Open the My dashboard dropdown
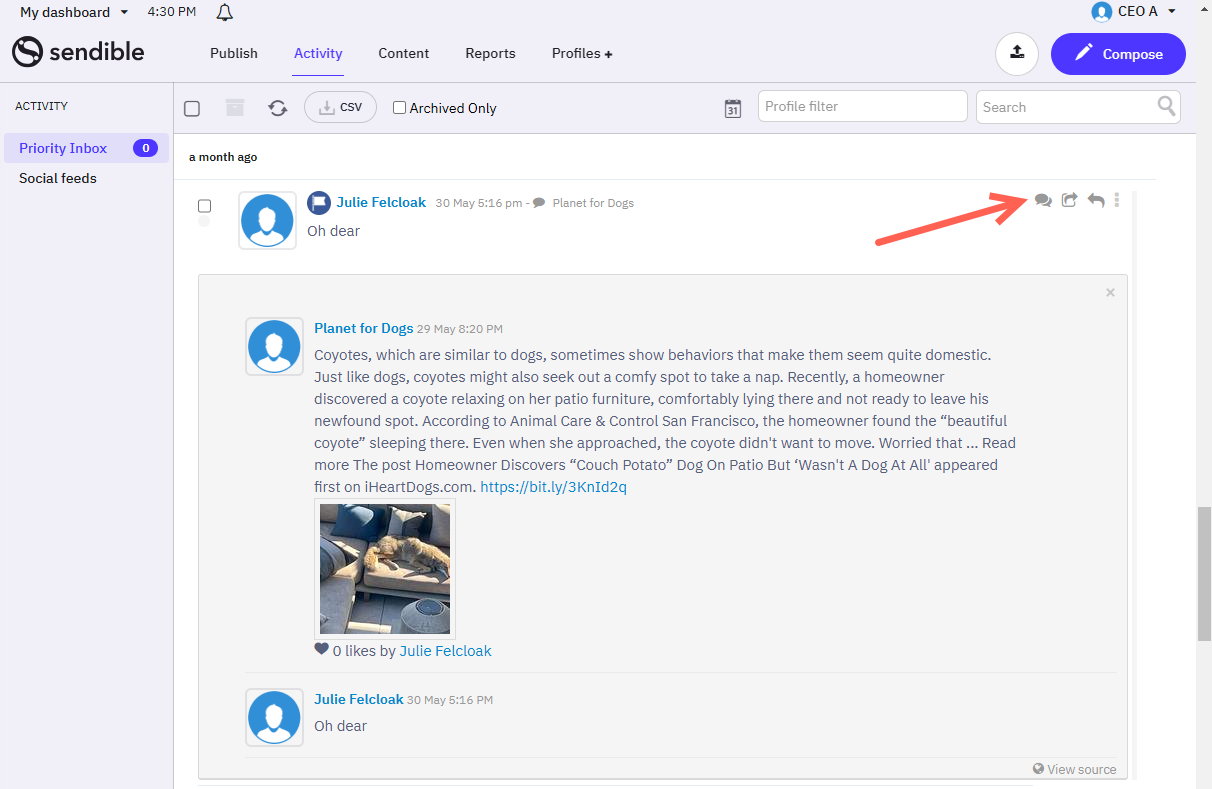 pyautogui.click(x=74, y=12)
